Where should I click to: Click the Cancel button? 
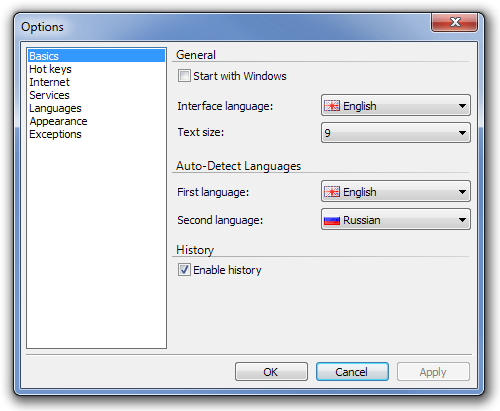coord(352,372)
